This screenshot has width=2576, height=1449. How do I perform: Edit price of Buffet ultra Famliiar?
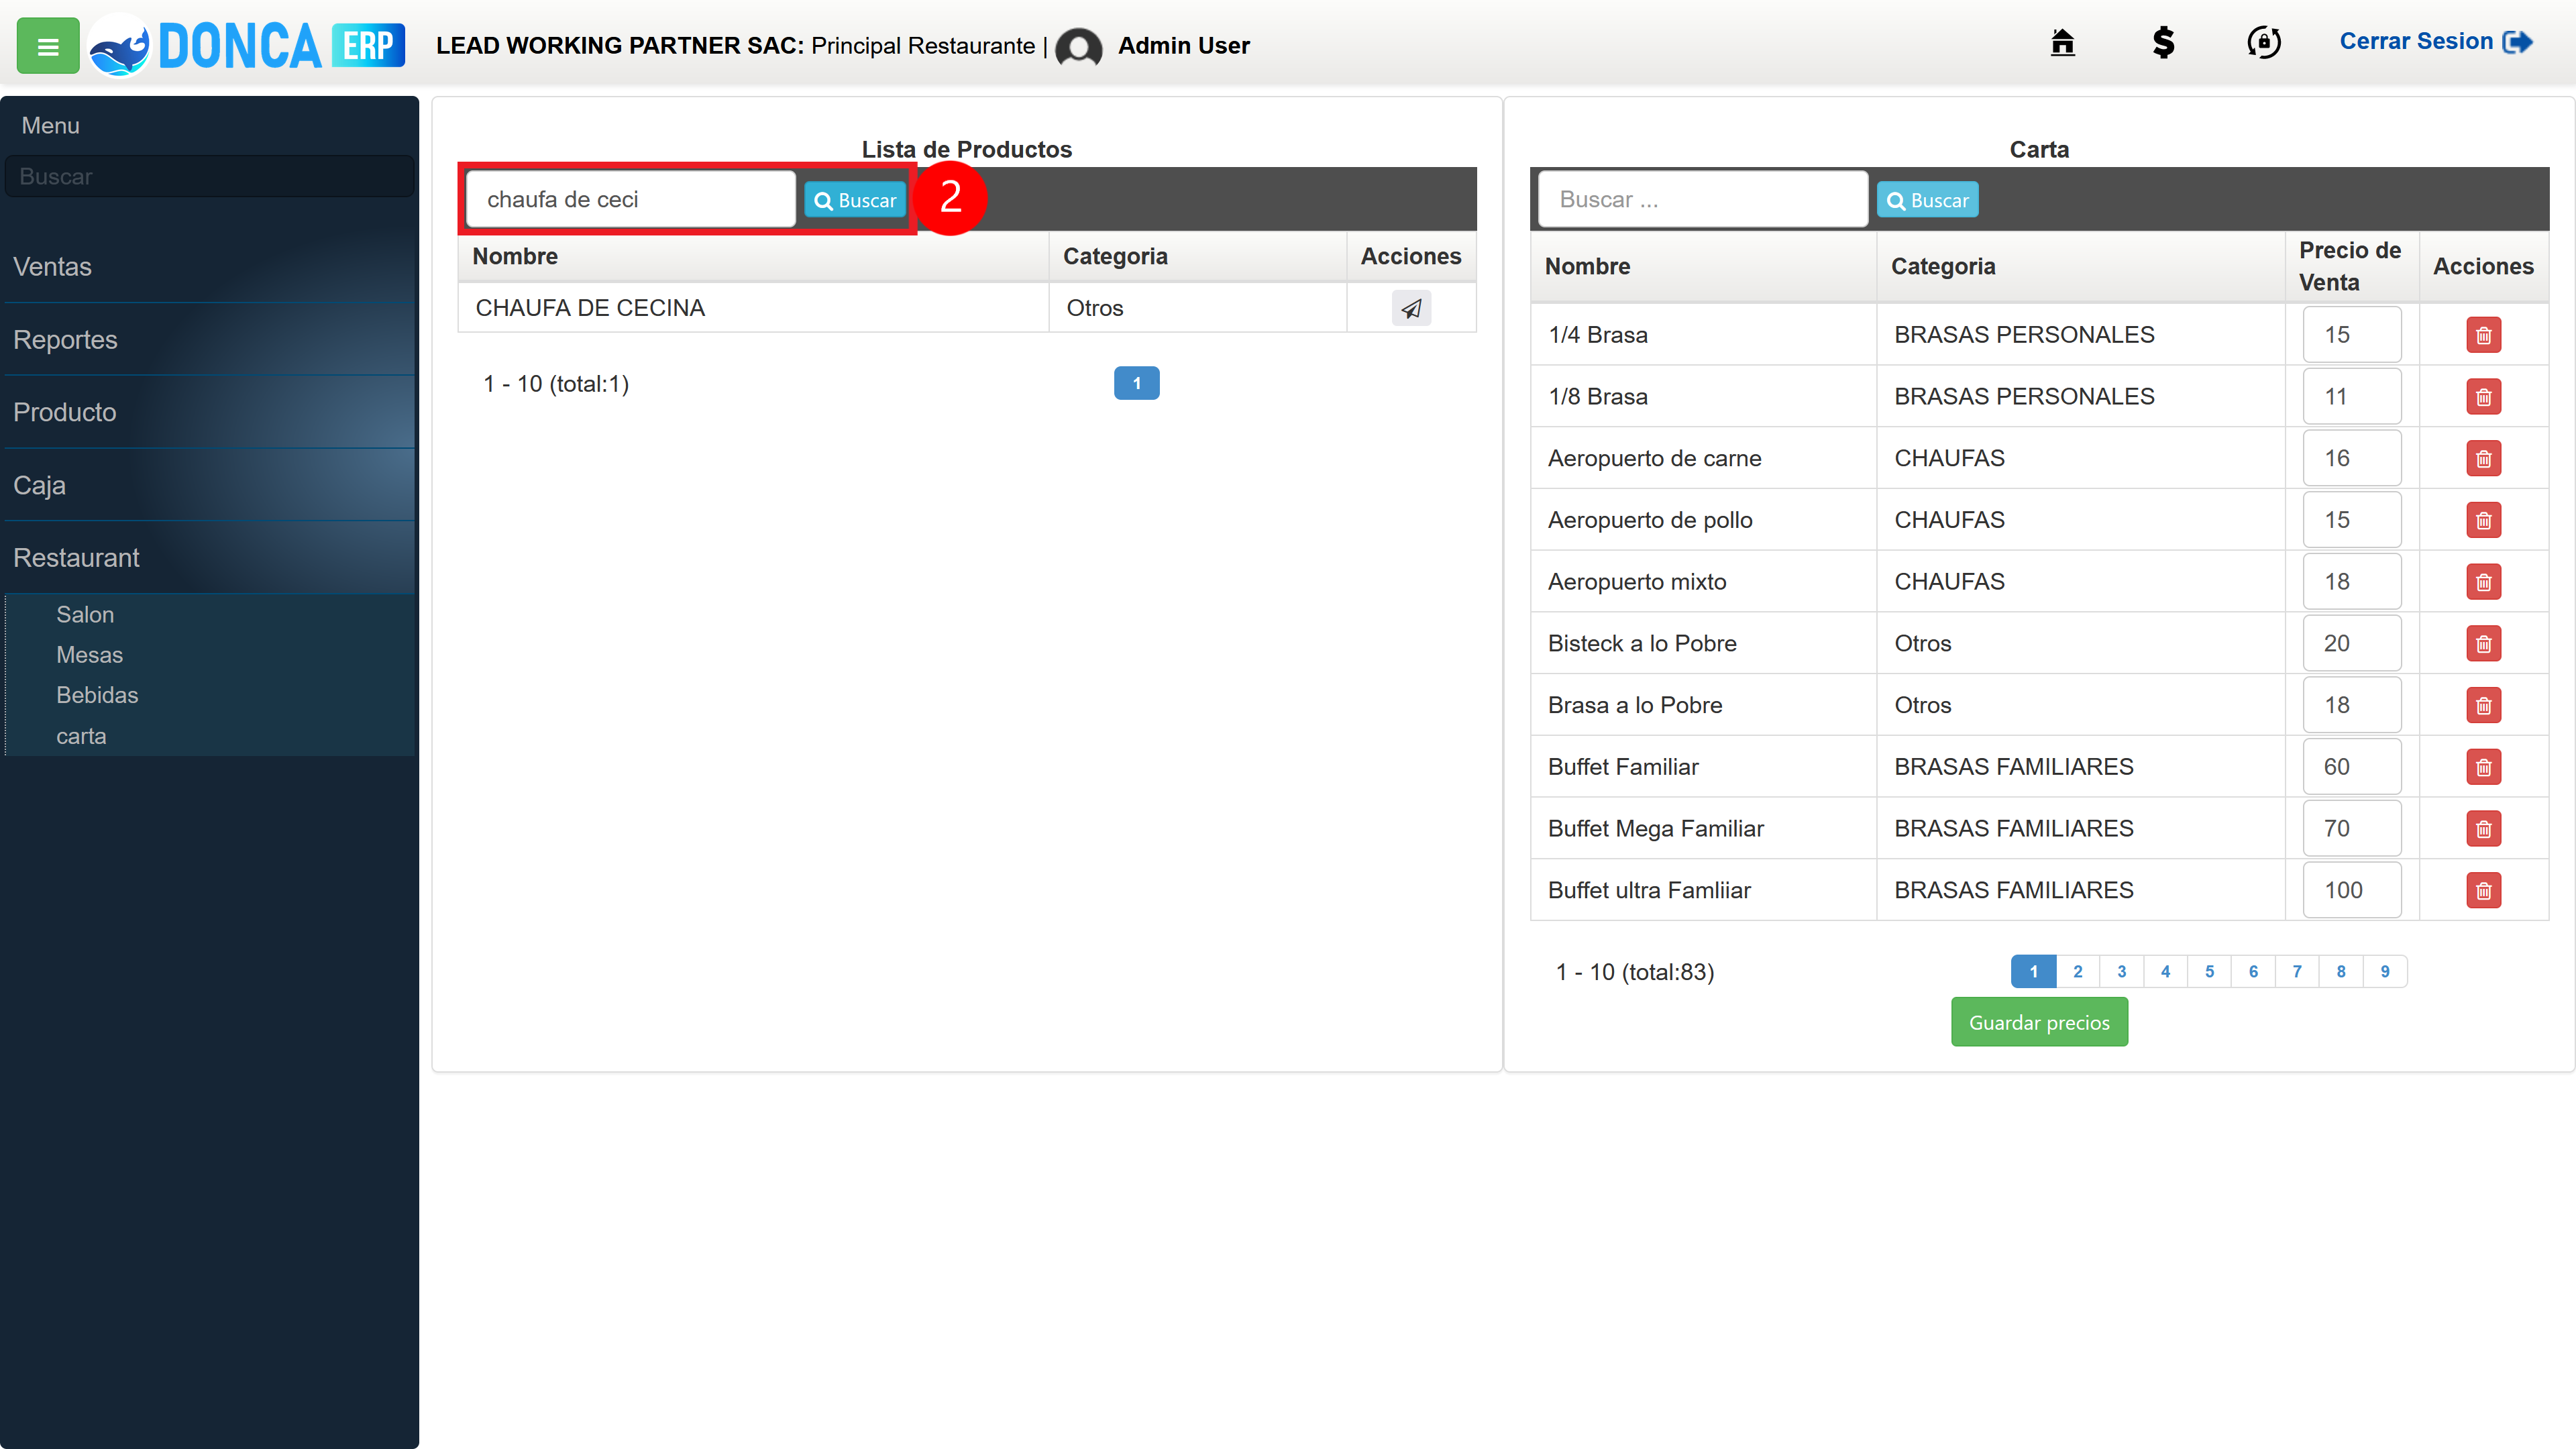coord(2351,890)
